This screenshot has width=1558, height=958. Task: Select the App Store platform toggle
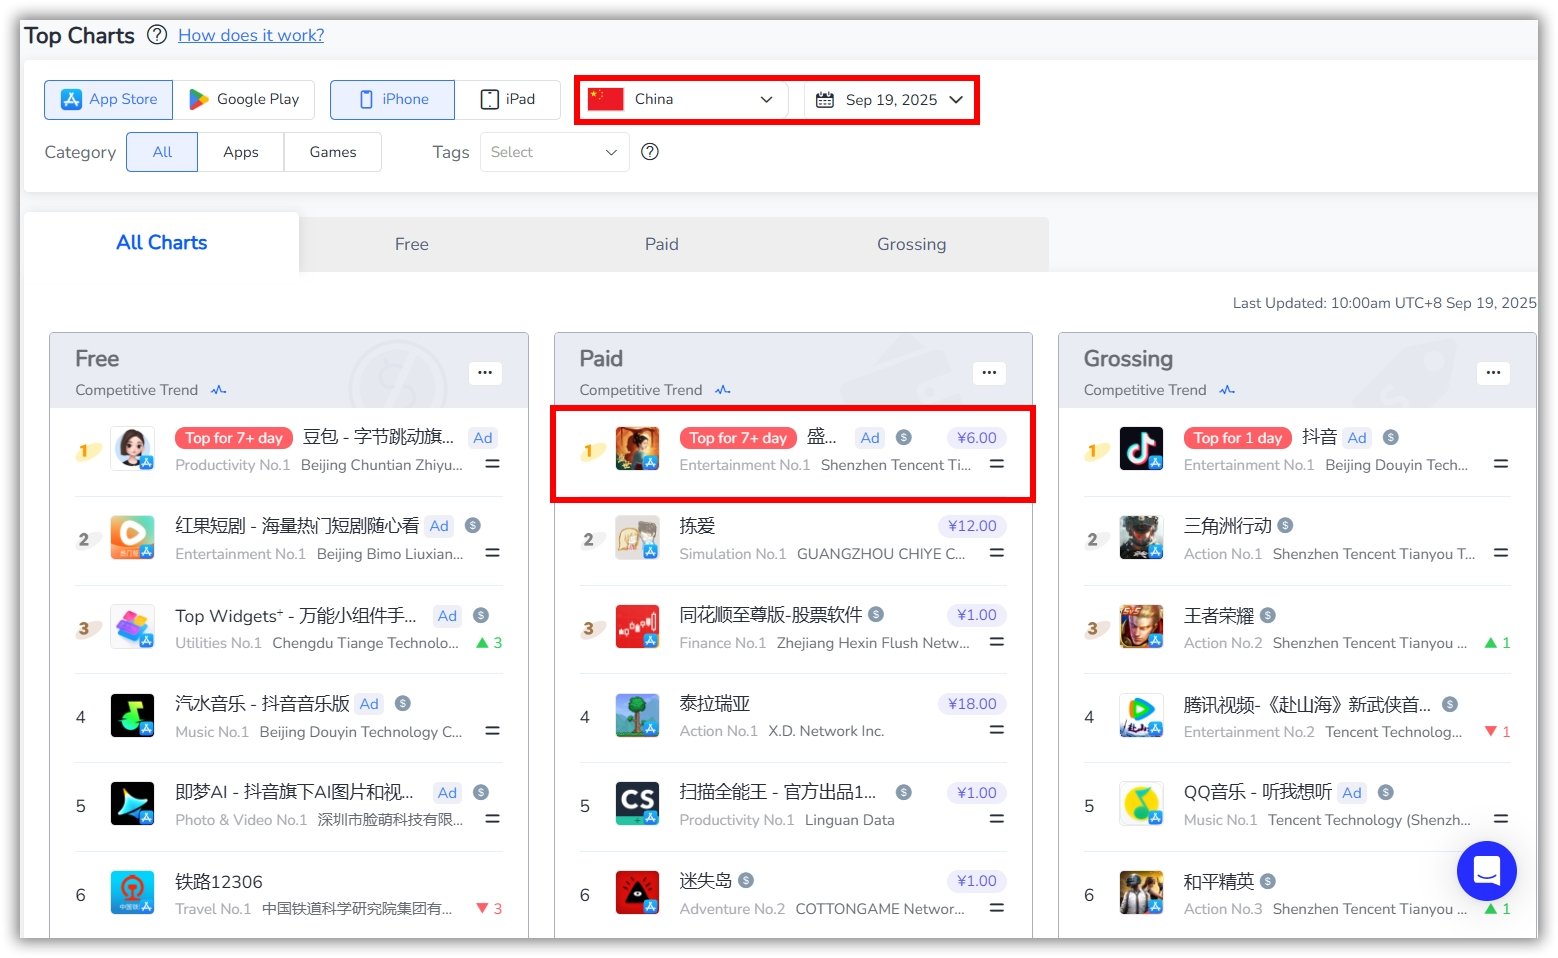109,99
